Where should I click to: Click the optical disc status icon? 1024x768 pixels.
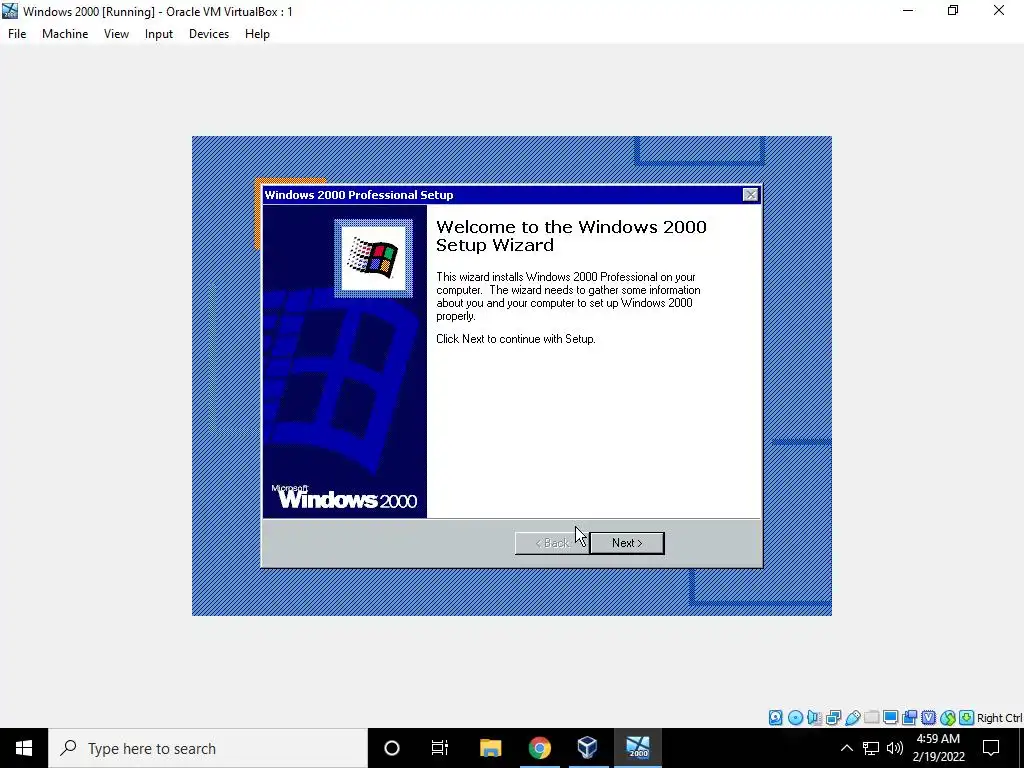click(795, 718)
